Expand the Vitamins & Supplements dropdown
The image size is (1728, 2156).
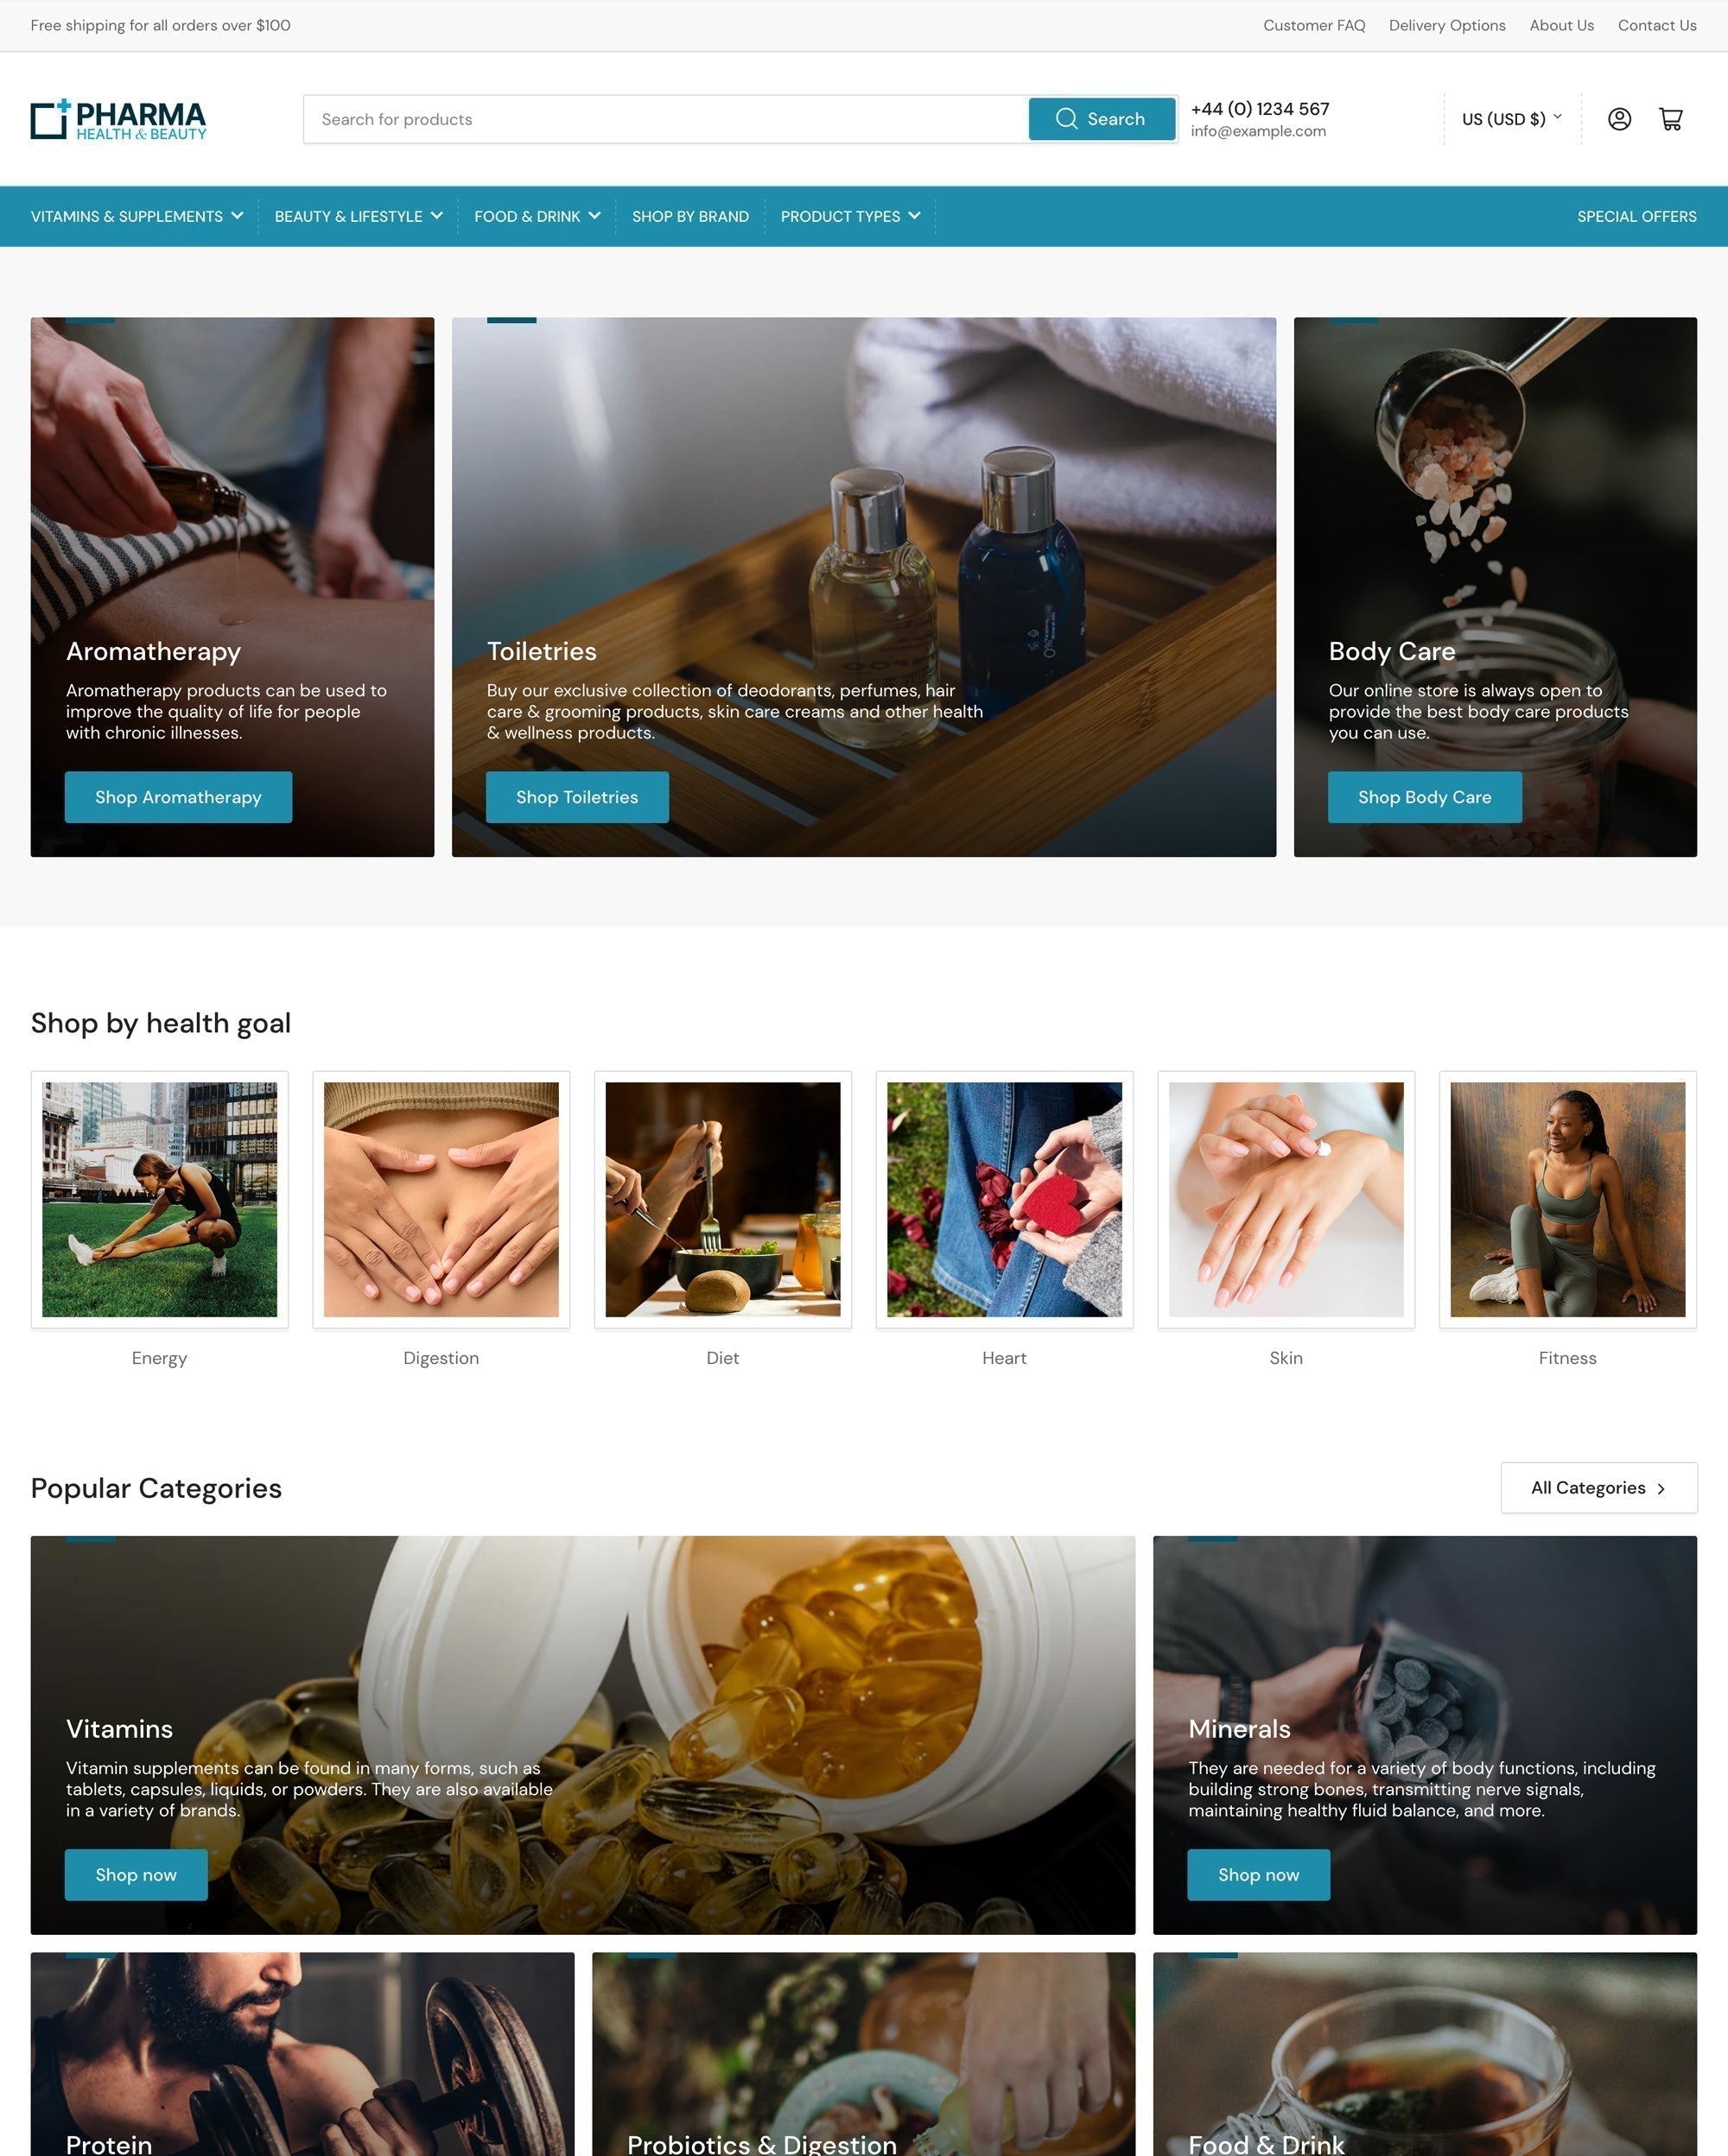pyautogui.click(x=137, y=215)
